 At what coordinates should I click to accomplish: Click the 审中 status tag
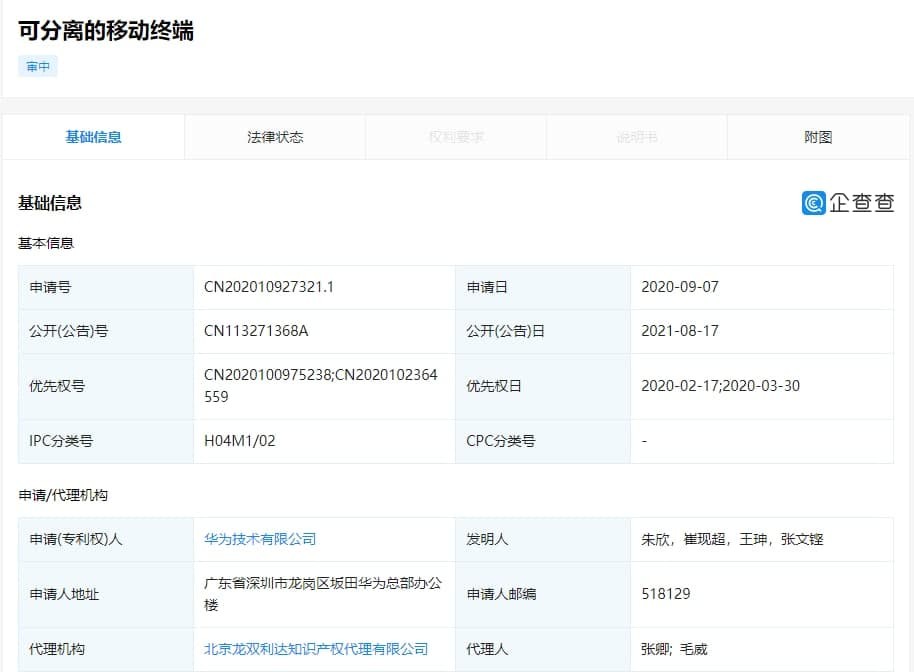(38, 66)
